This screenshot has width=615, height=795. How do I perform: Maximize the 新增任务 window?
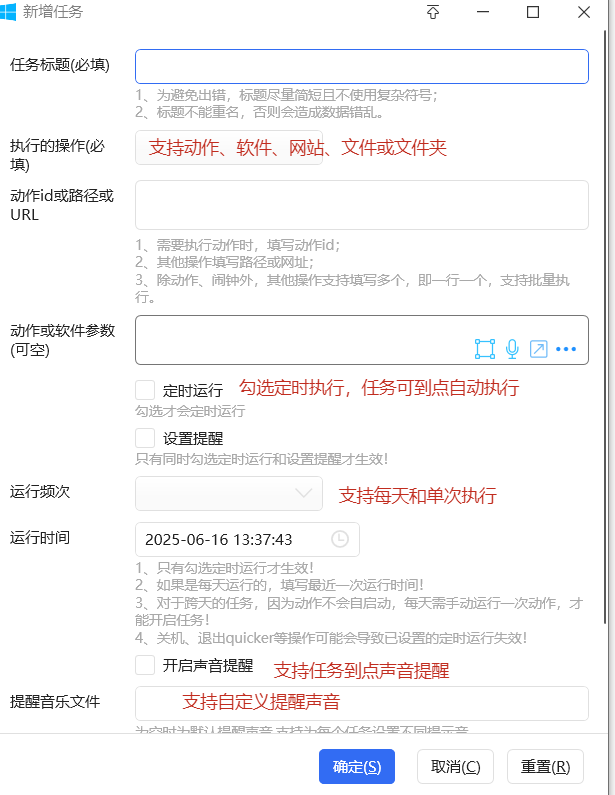[533, 12]
